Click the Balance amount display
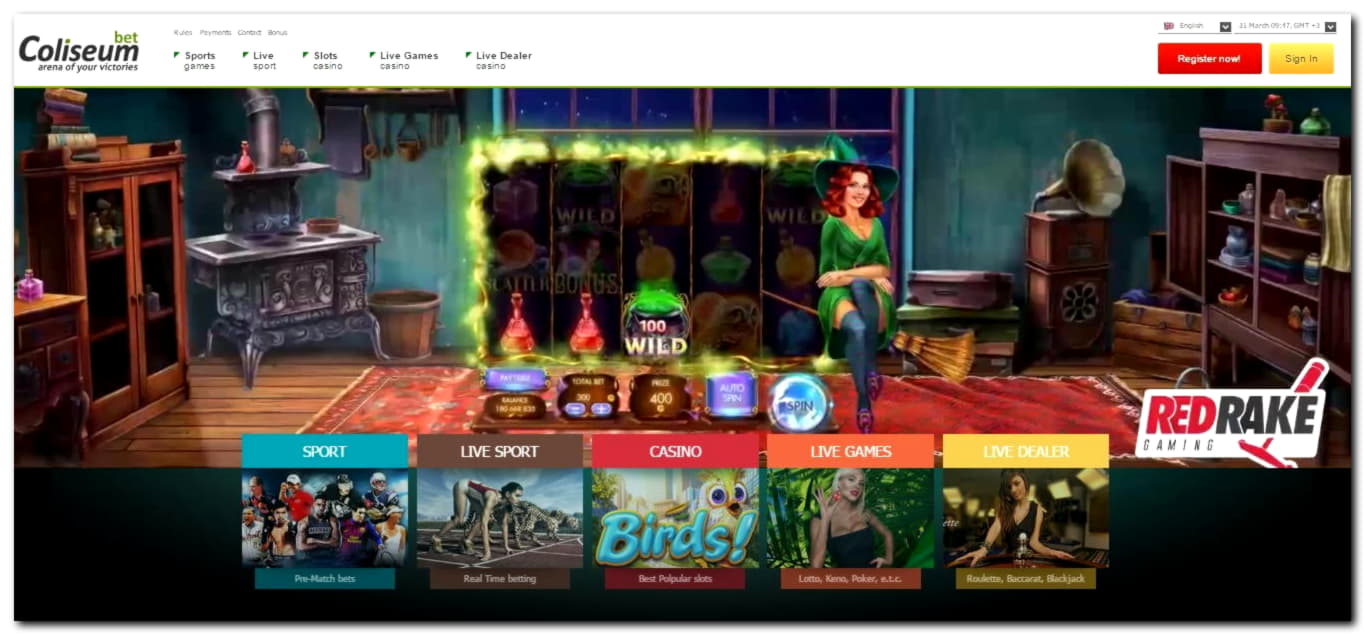The height and width of the screenshot is (635, 1365). click(514, 407)
